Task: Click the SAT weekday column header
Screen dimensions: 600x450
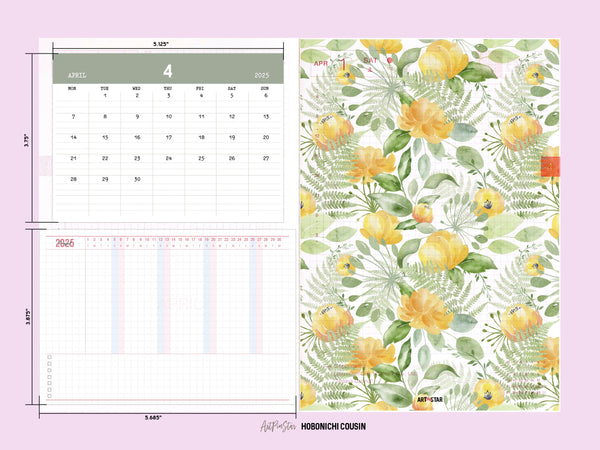Action: click(x=233, y=88)
